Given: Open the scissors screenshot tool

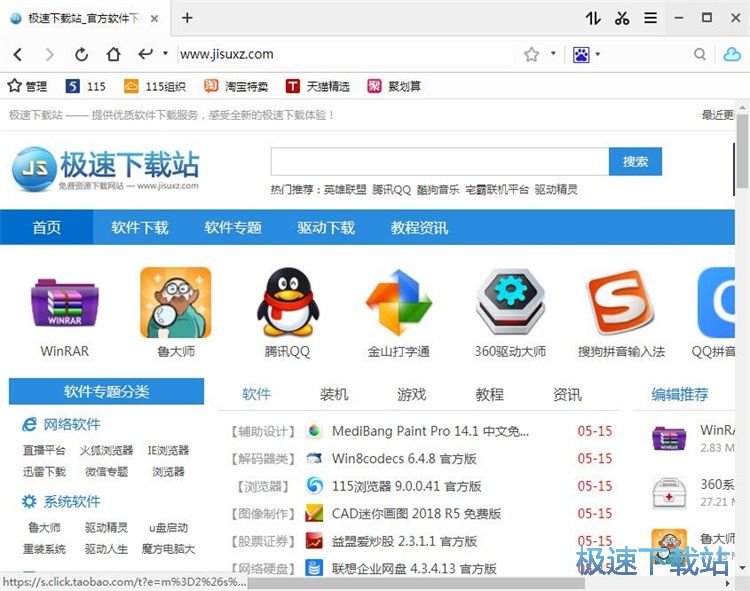Looking at the screenshot, I should coord(622,18).
